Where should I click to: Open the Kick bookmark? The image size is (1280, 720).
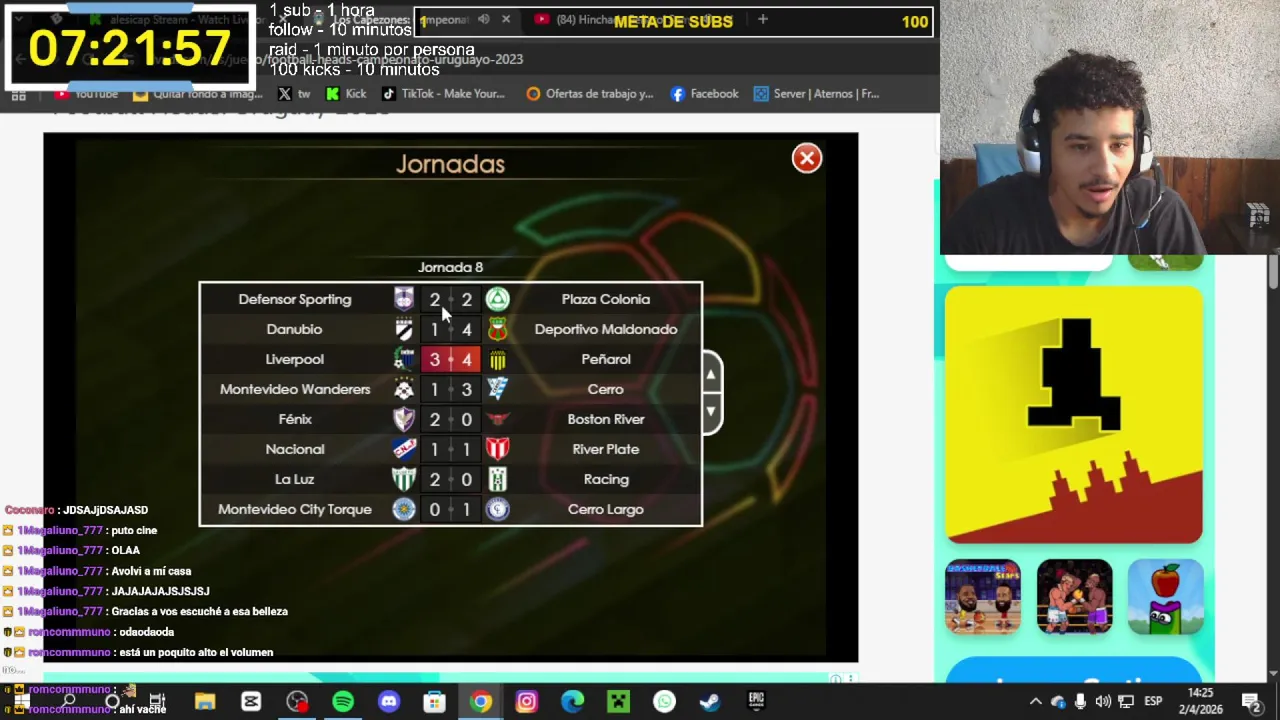pyautogui.click(x=345, y=94)
